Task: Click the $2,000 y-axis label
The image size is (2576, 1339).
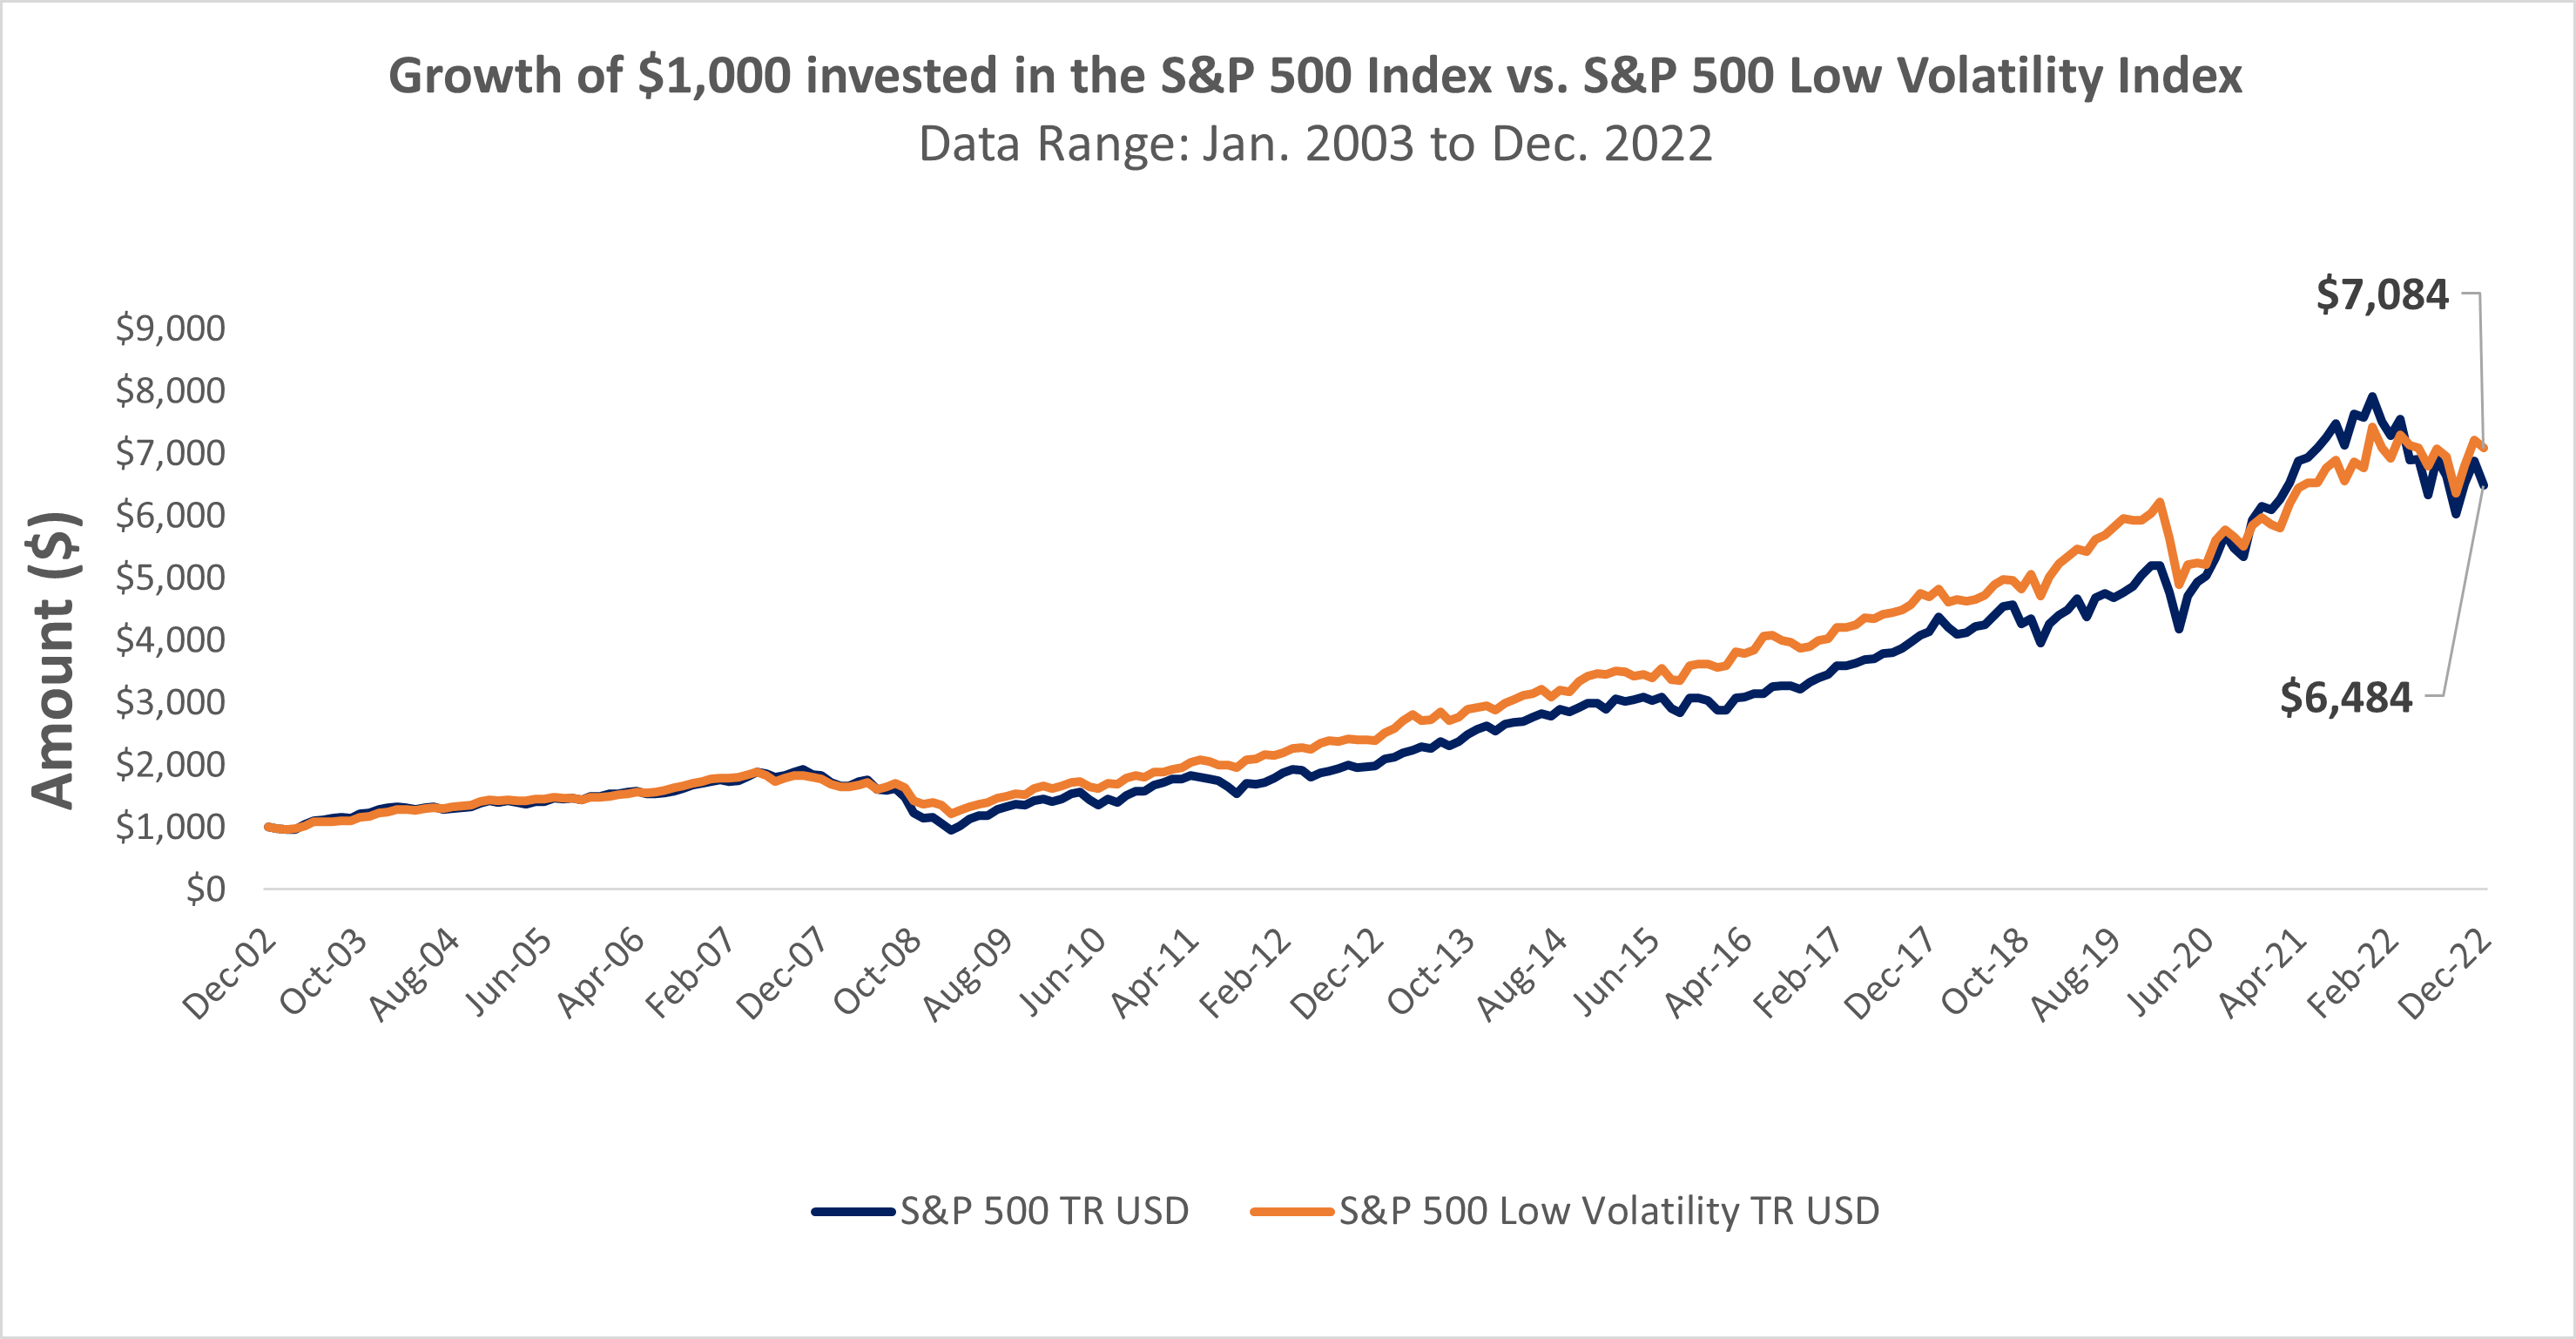Action: click(170, 764)
